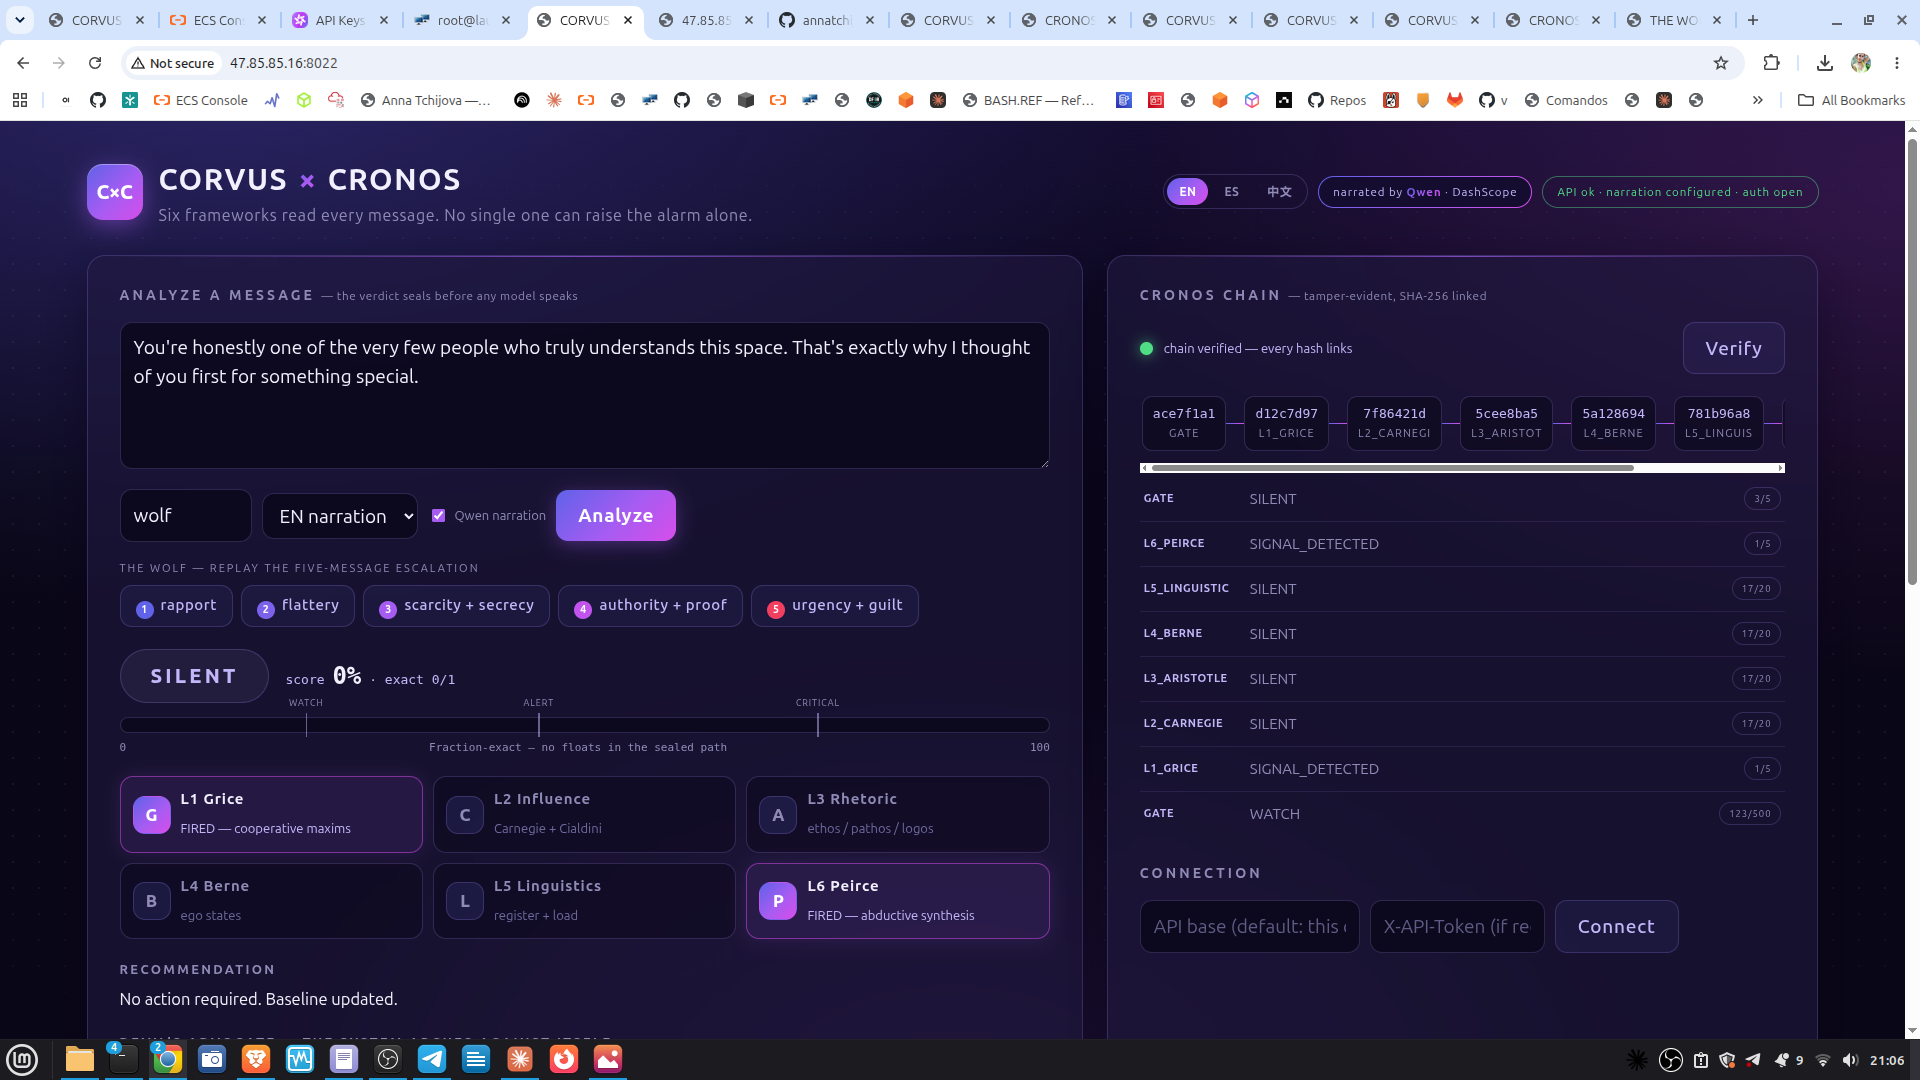Open Brave browser from the taskbar

tap(256, 1059)
